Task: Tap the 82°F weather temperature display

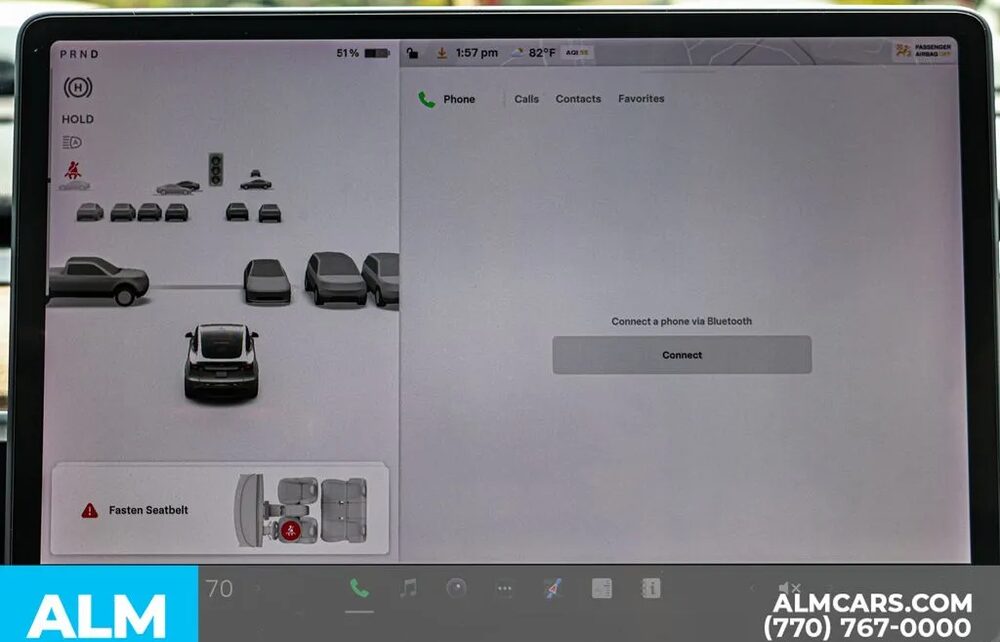Action: click(541, 53)
